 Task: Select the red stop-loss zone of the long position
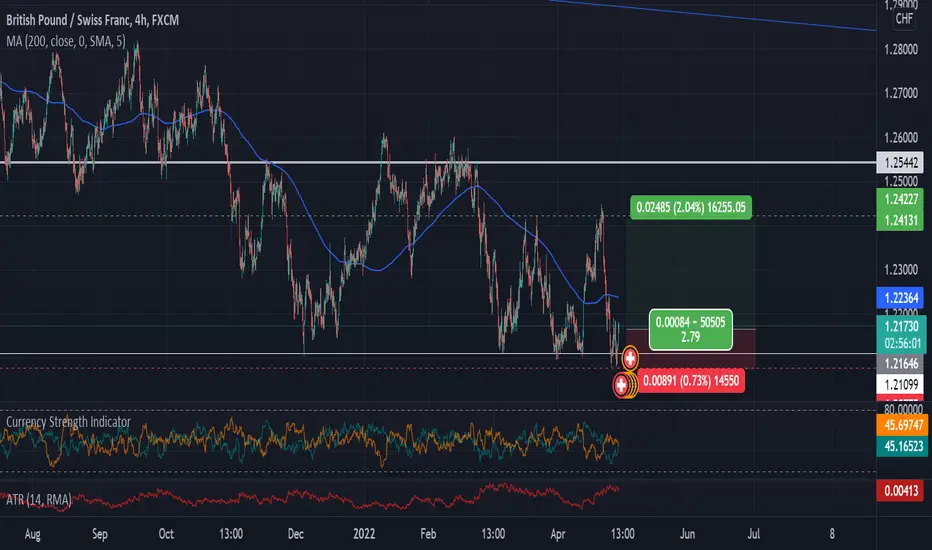point(691,348)
